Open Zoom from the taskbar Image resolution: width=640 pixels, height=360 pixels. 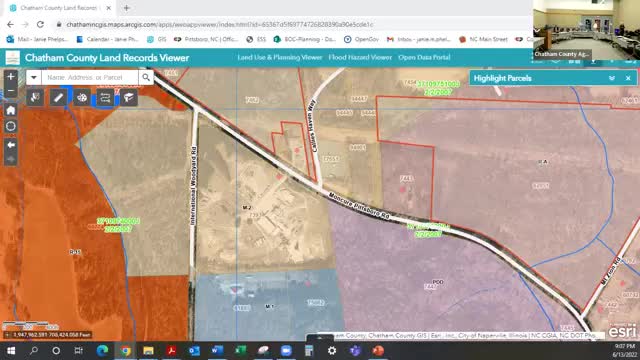coord(286,351)
